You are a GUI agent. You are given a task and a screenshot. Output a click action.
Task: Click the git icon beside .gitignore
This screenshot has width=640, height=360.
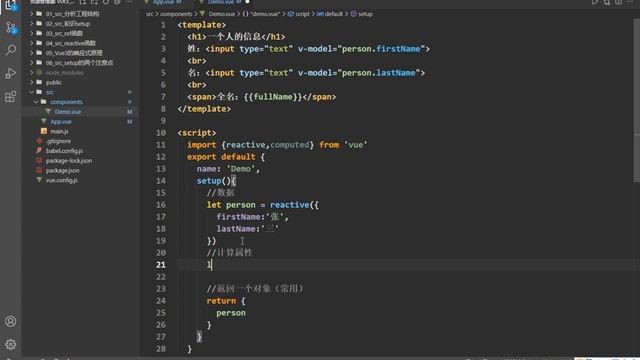click(x=39, y=141)
